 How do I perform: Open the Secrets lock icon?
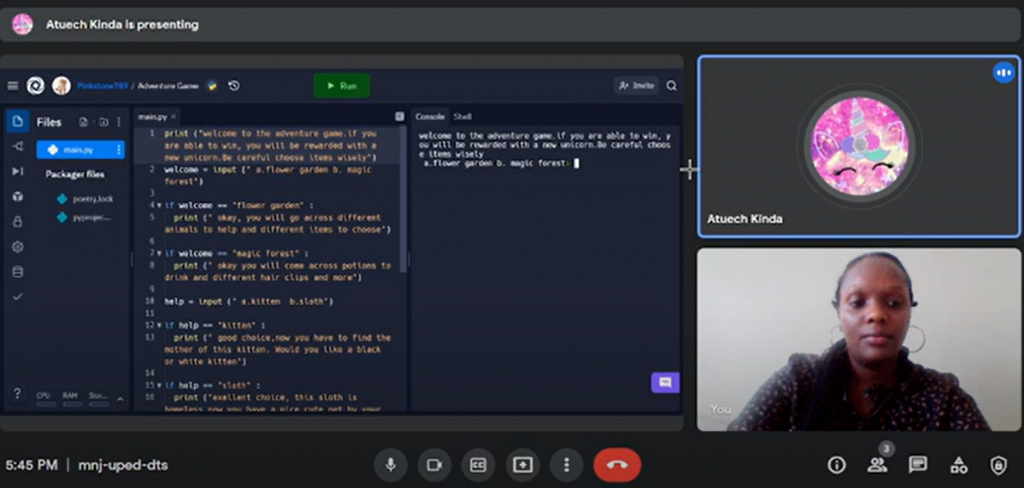18,221
